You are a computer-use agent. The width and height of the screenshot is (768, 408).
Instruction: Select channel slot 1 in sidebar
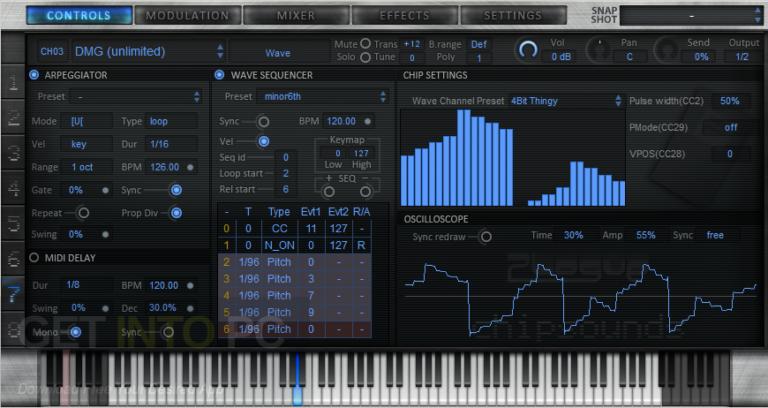click(x=13, y=80)
